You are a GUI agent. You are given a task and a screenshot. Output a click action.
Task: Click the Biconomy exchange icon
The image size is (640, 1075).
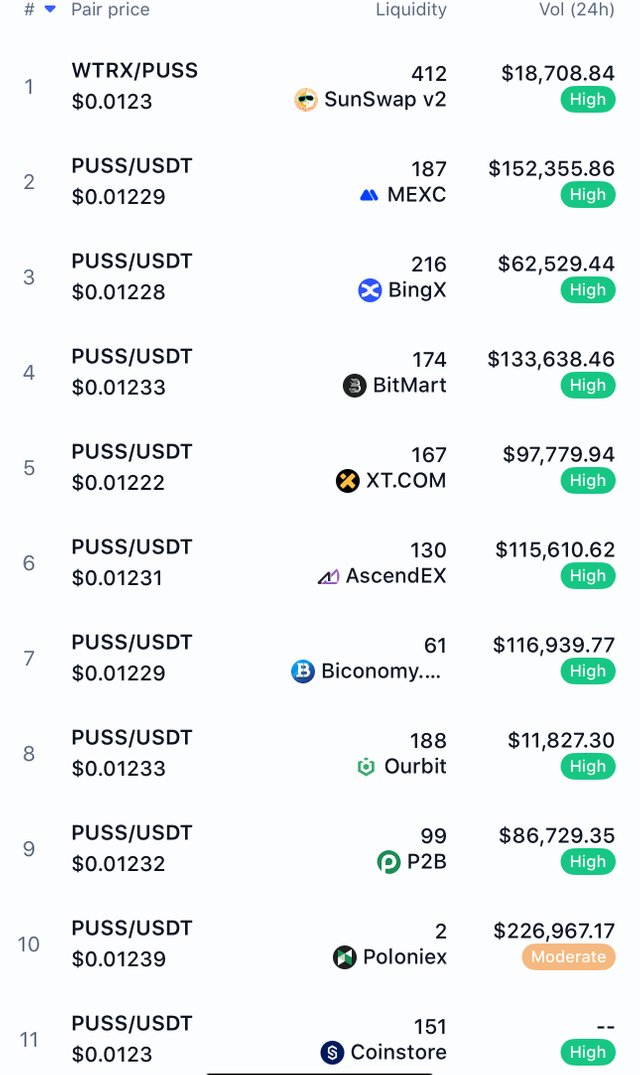(x=303, y=671)
